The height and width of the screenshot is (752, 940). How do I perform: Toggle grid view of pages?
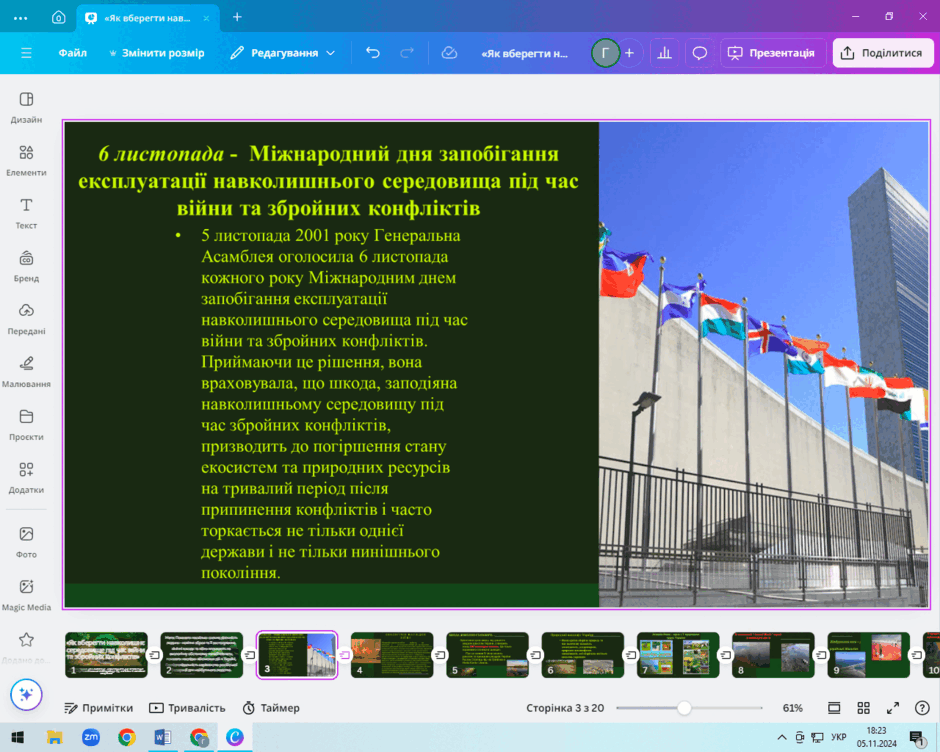coord(863,708)
